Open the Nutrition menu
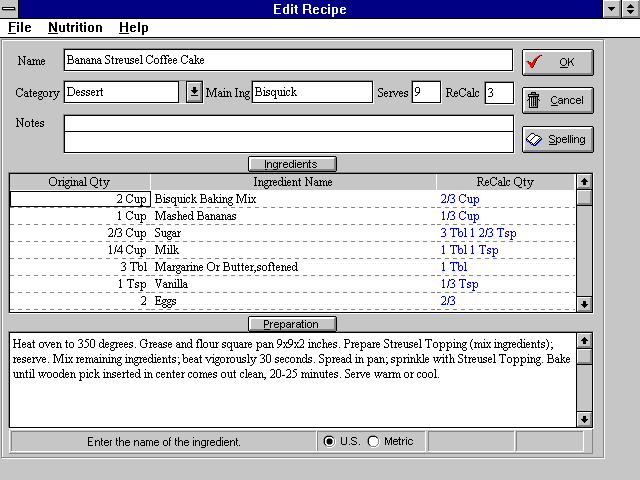 [74, 27]
